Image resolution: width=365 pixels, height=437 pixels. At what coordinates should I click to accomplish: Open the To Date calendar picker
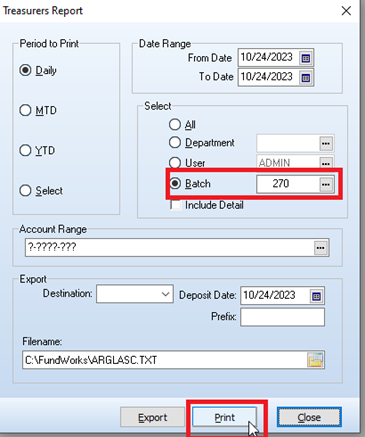click(306, 78)
